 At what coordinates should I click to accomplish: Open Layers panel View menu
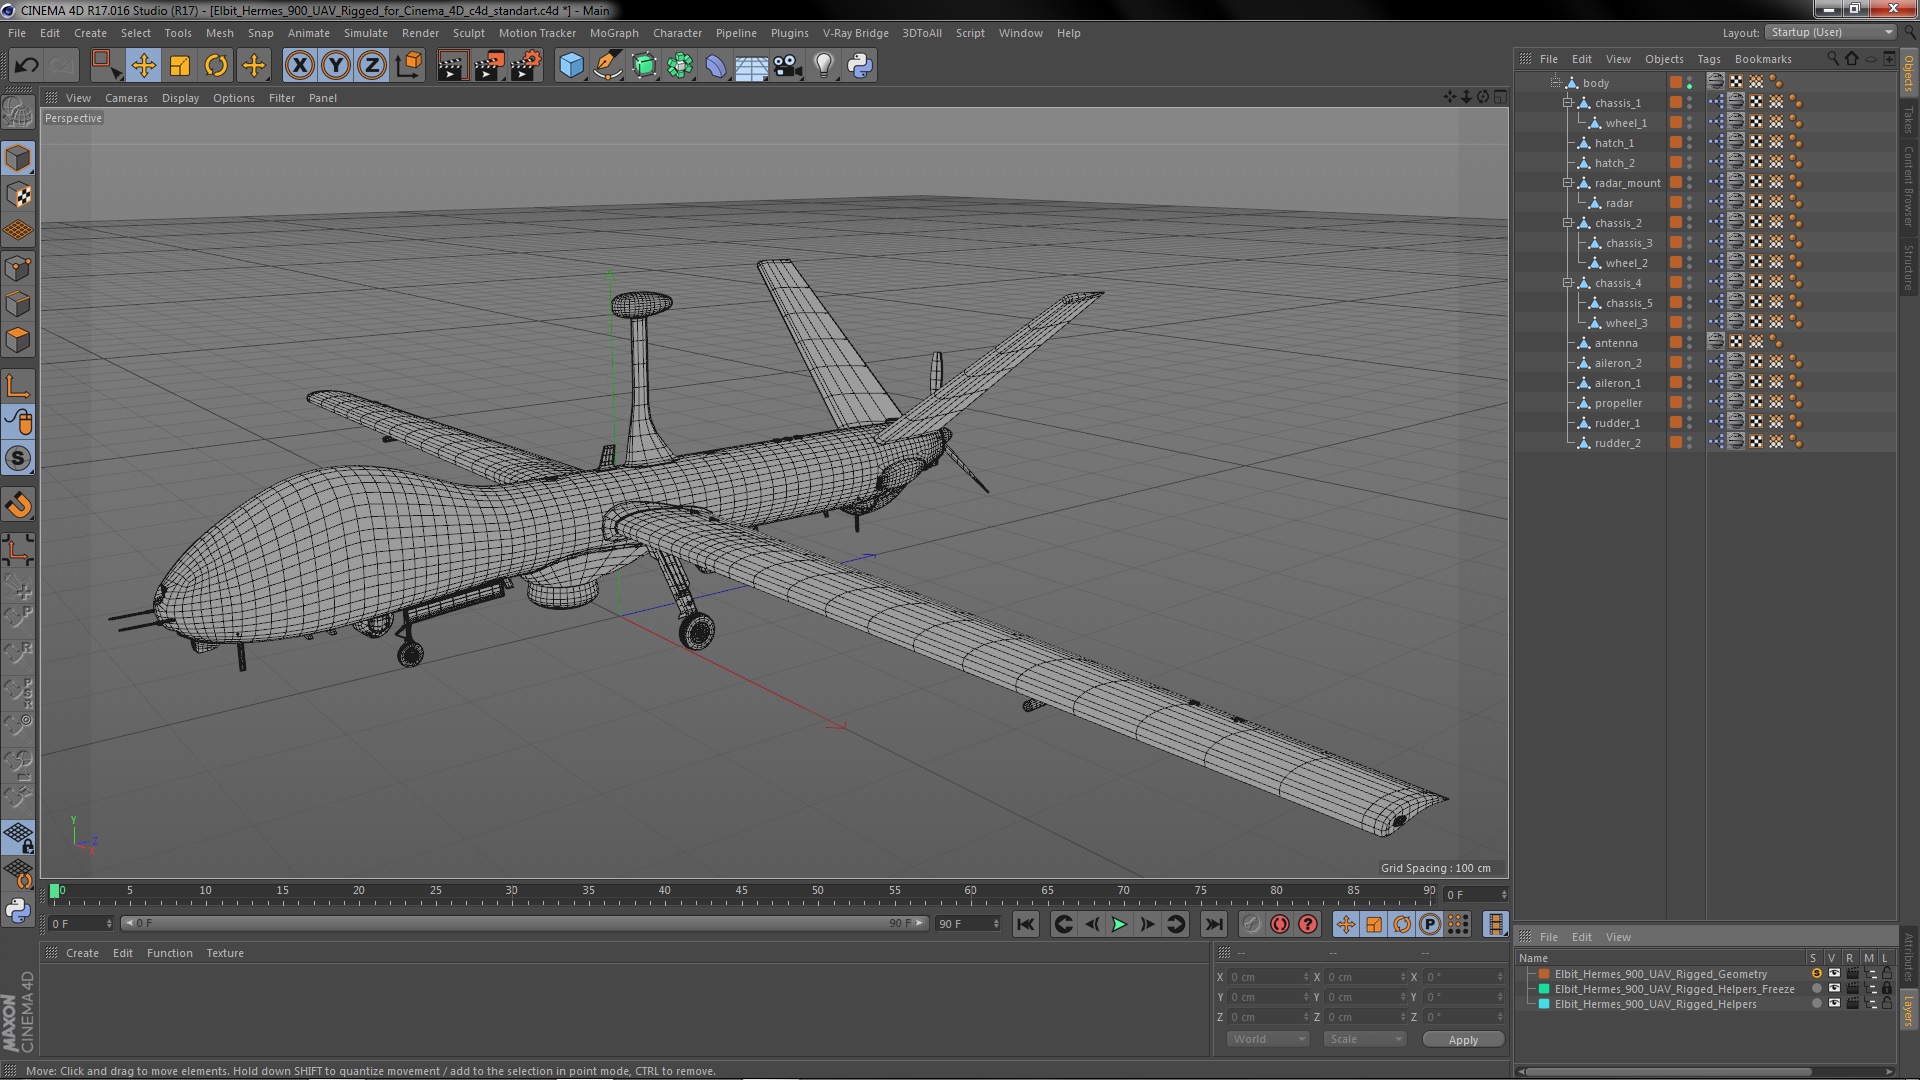pyautogui.click(x=1618, y=937)
